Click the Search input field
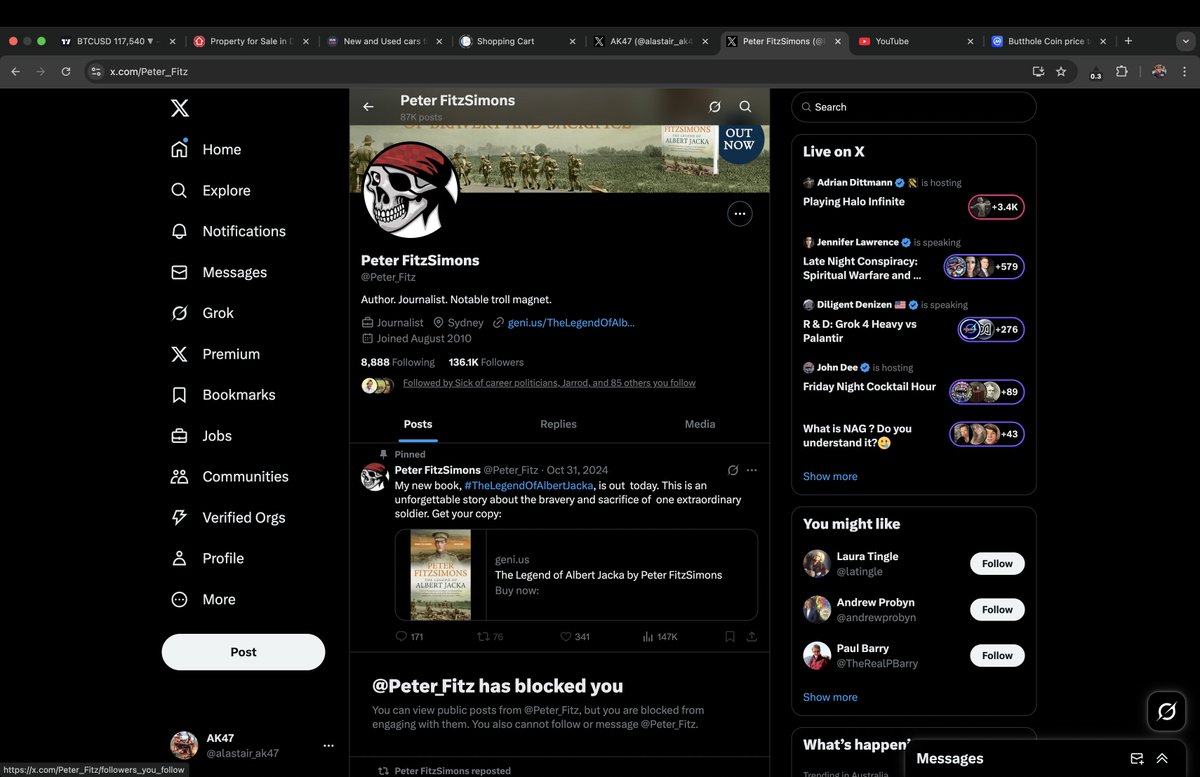The width and height of the screenshot is (1200, 777). [x=914, y=107]
